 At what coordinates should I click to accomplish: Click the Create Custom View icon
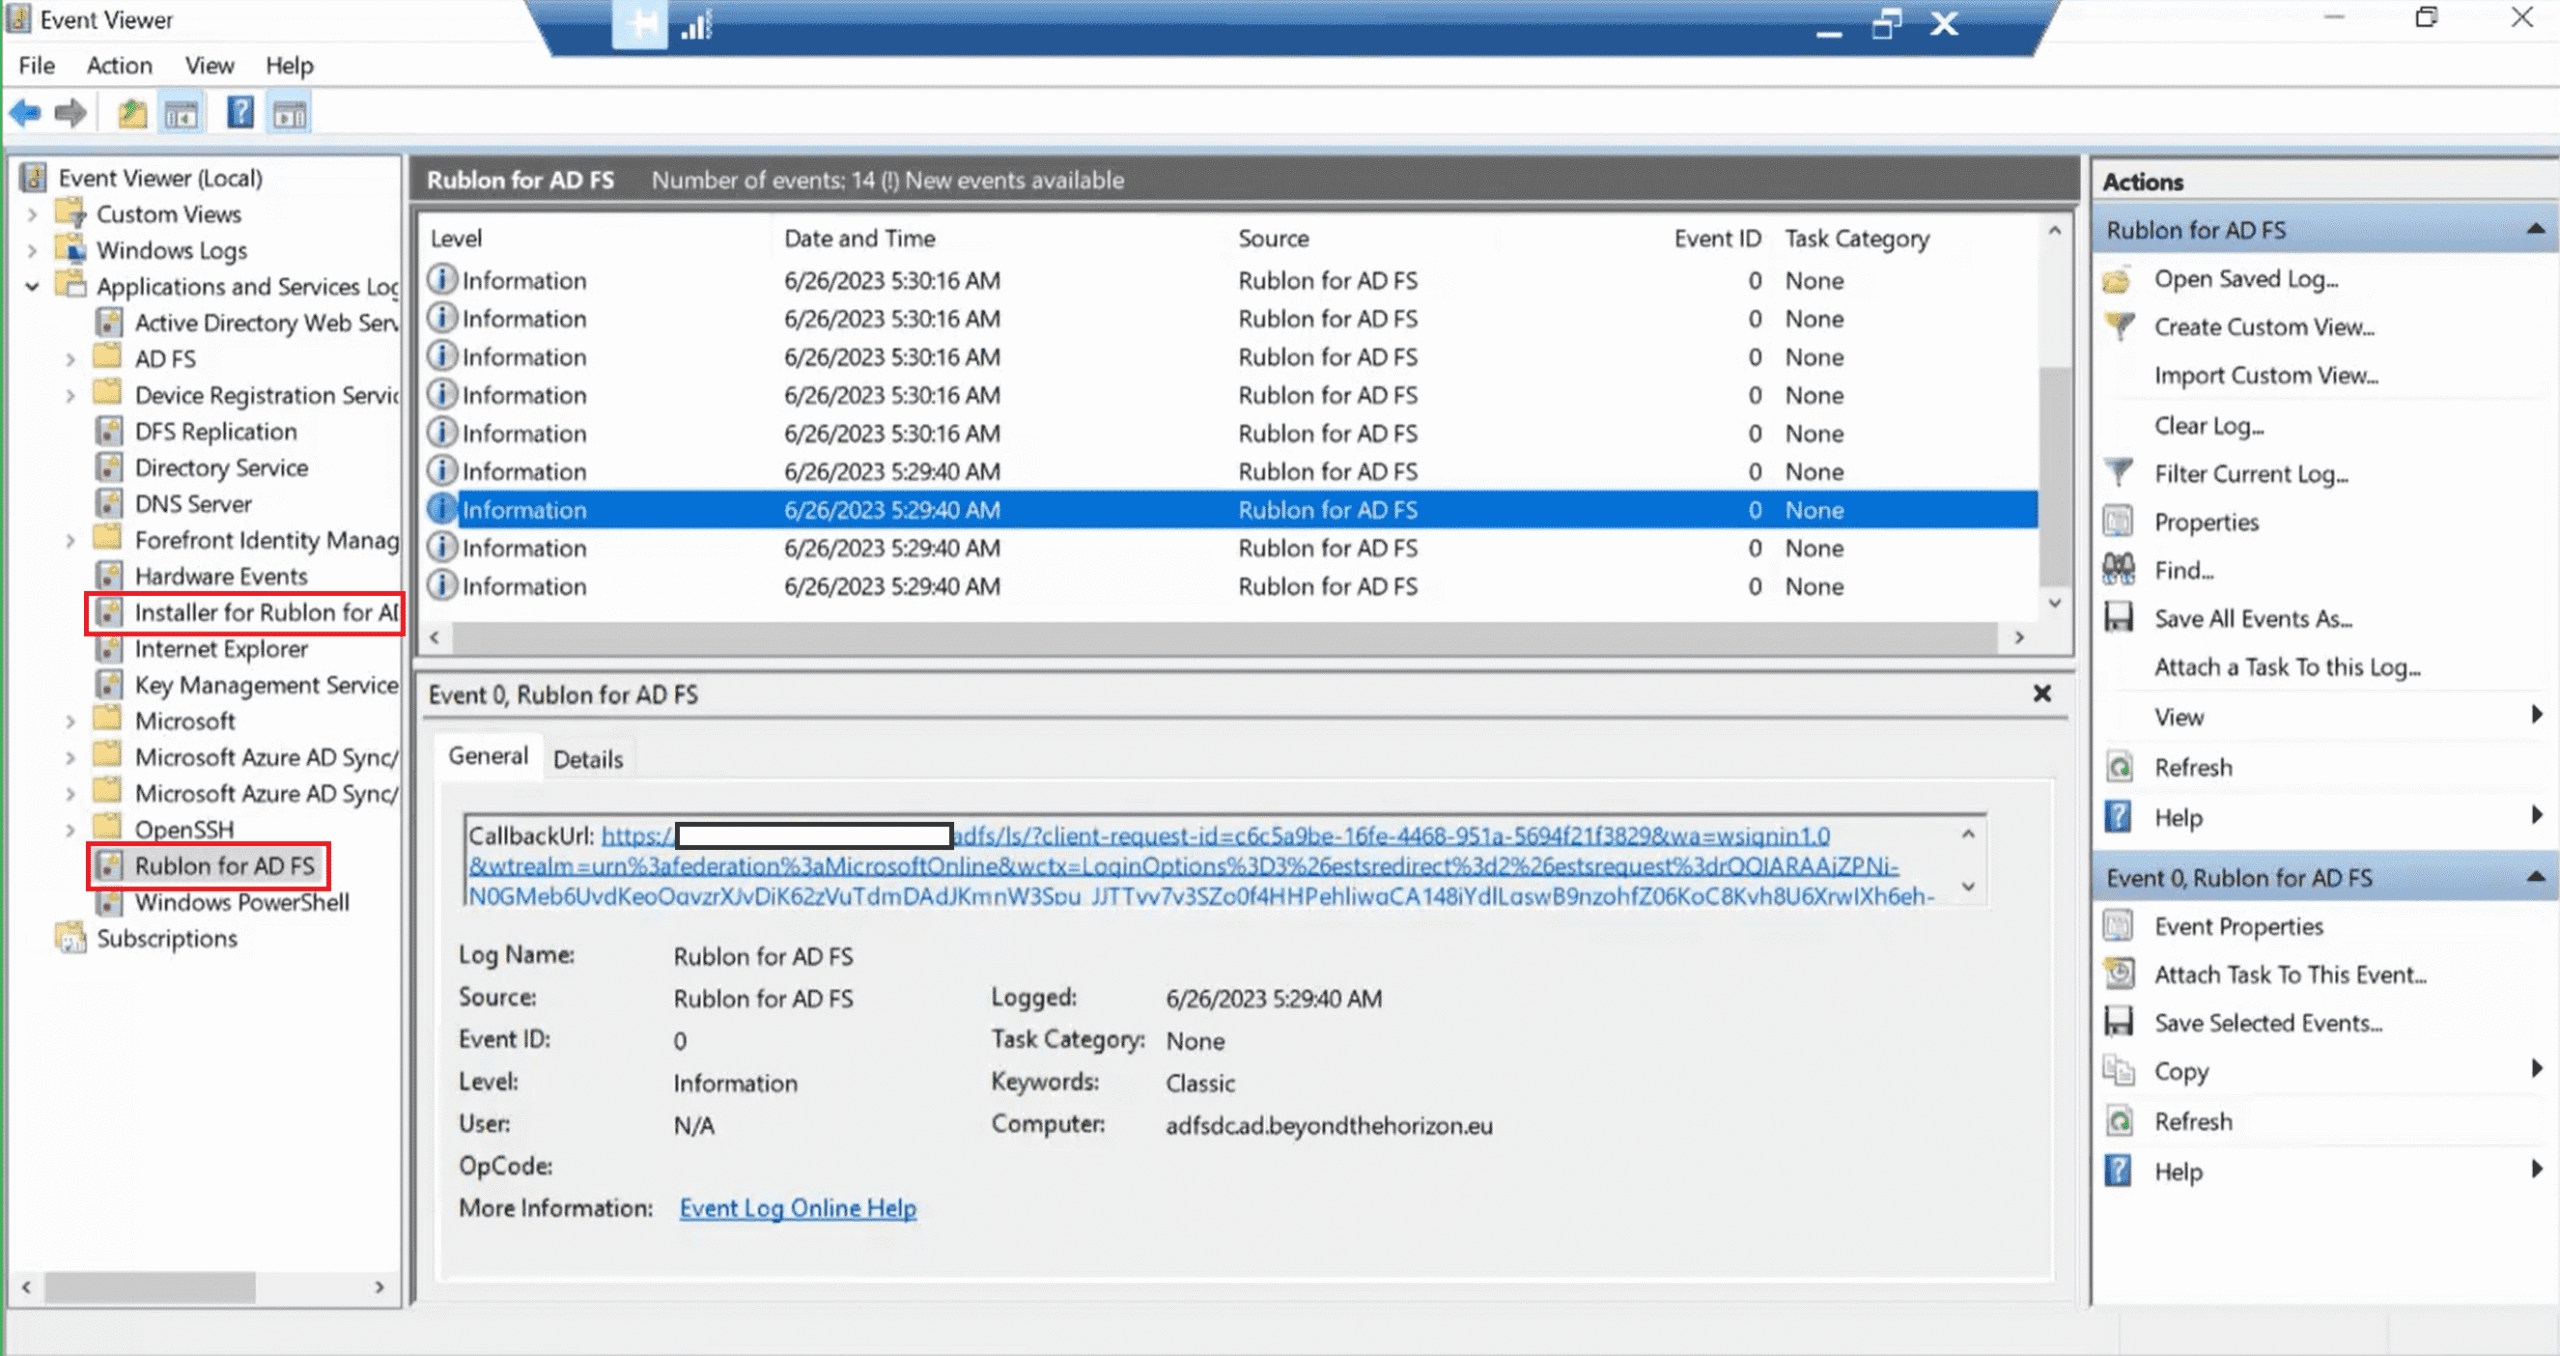point(2119,326)
